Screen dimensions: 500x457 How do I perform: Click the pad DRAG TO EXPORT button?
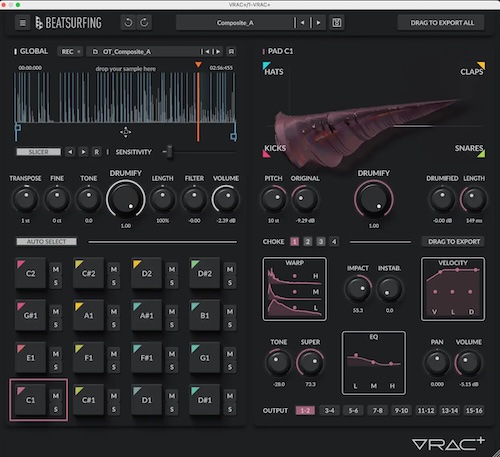click(454, 241)
